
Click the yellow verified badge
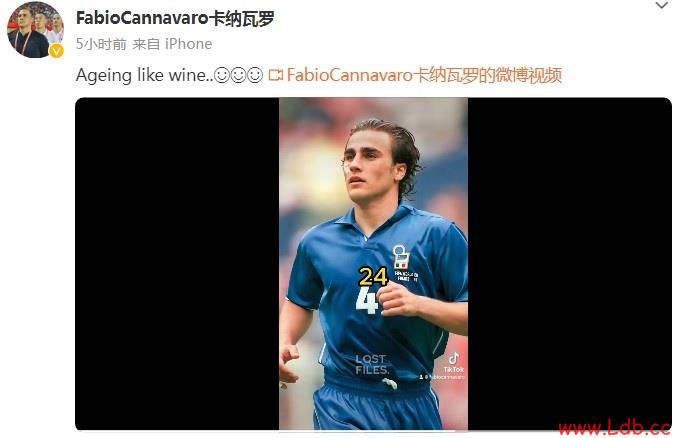(x=56, y=51)
